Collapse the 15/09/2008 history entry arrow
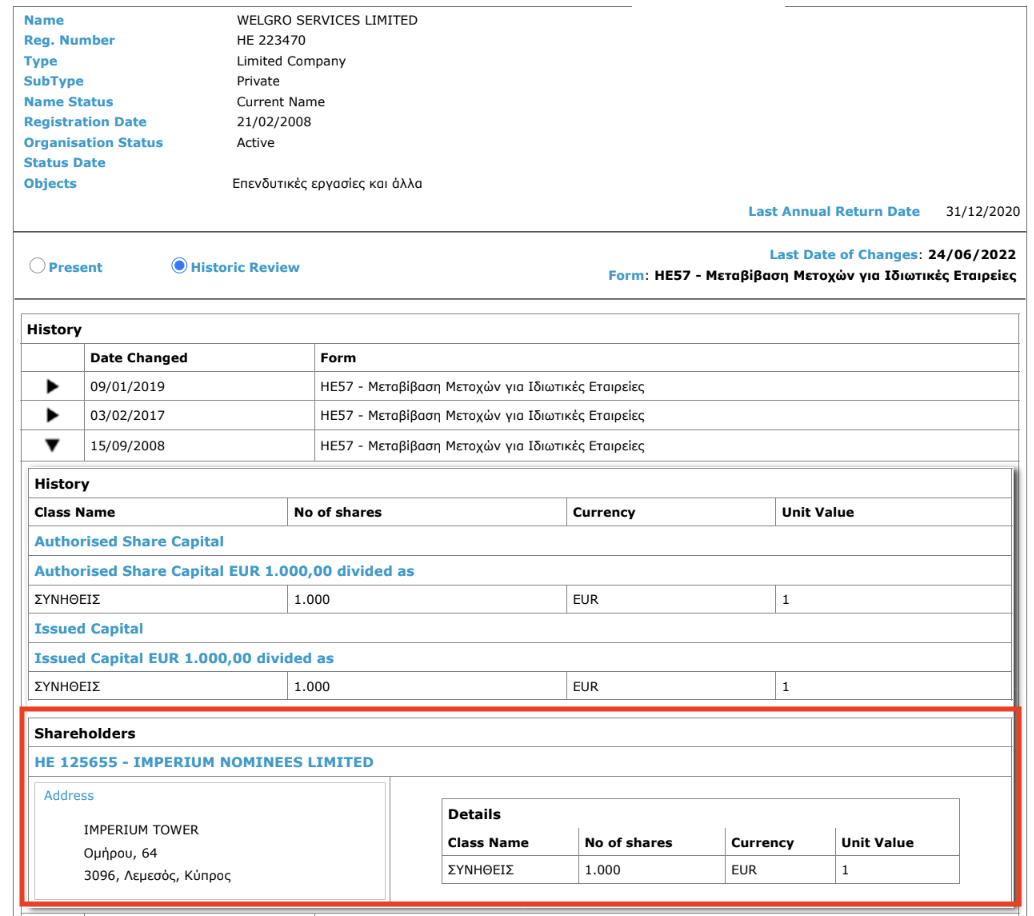 click(53, 445)
